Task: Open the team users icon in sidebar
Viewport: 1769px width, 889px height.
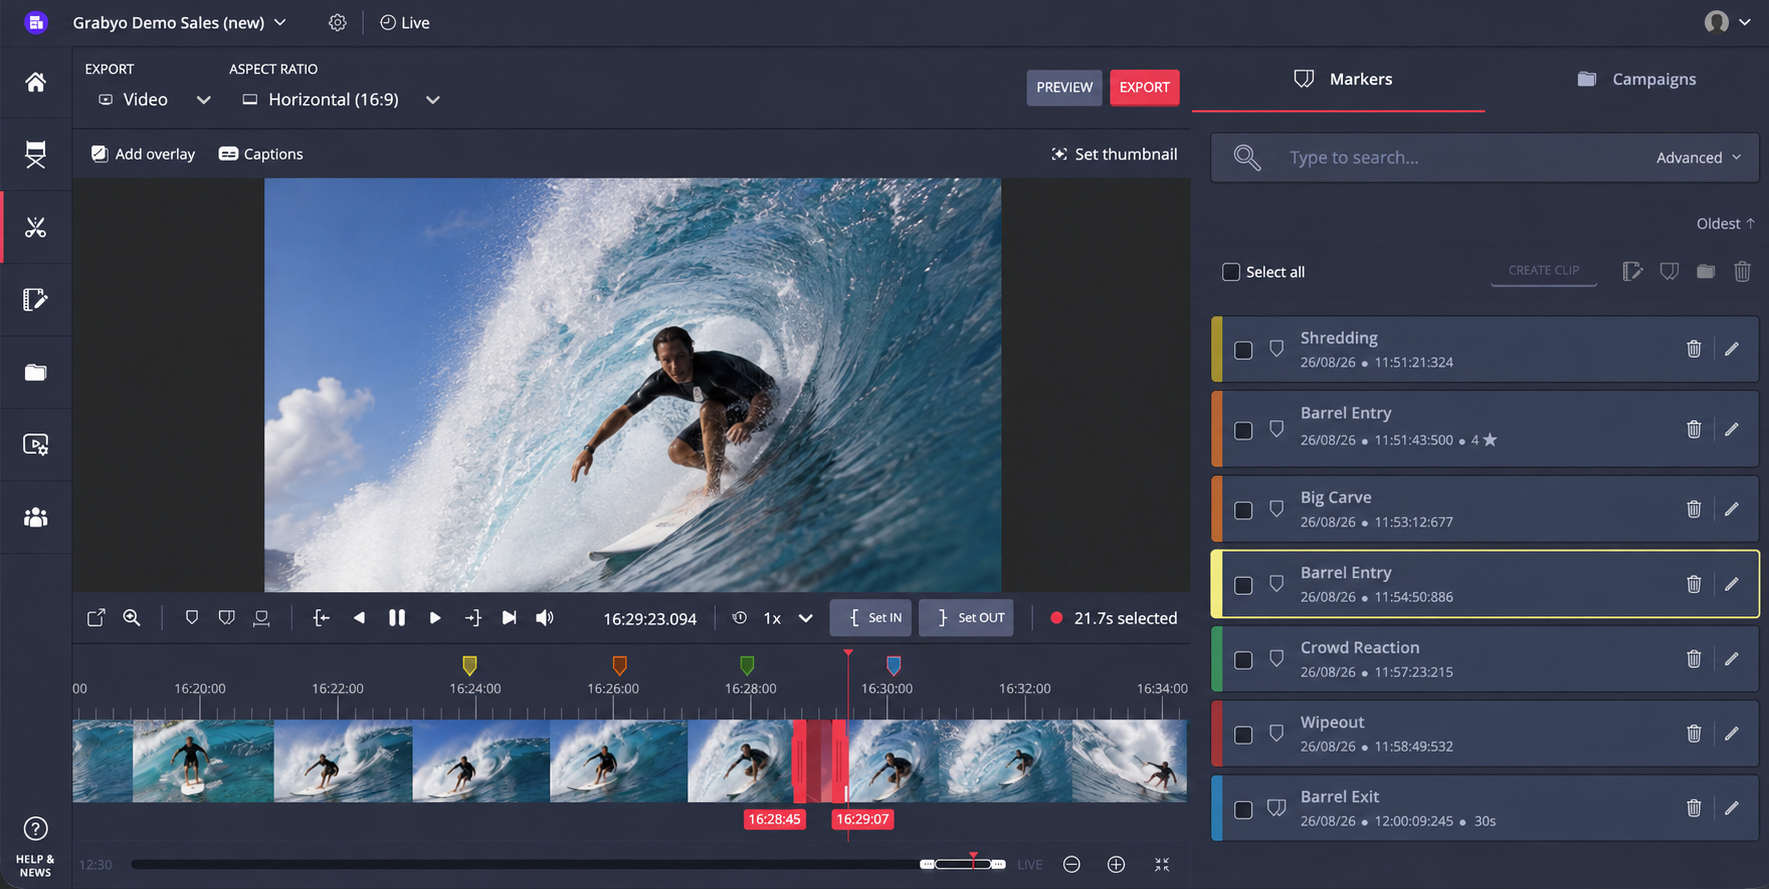Action: [35, 517]
